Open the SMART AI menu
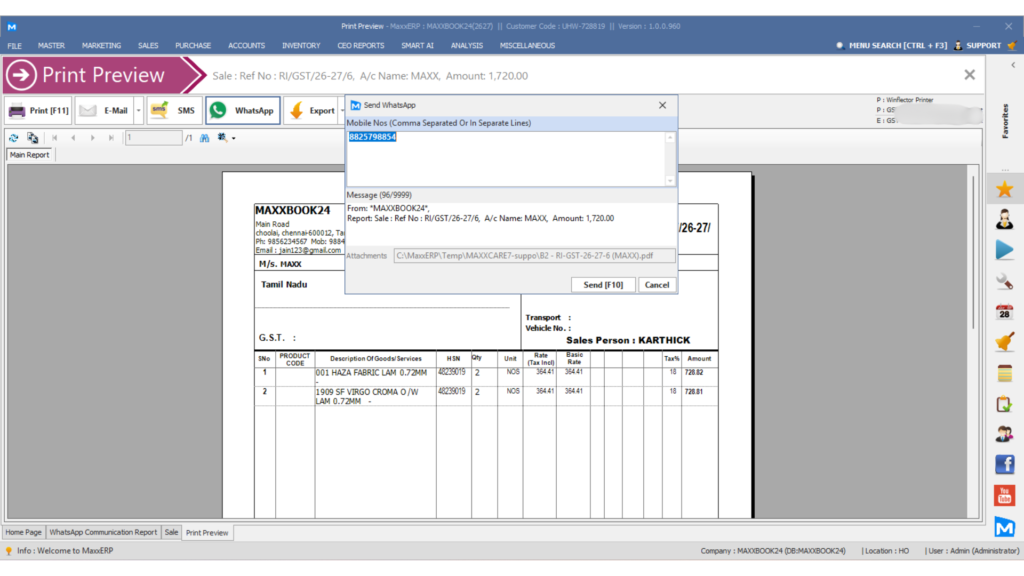1024x576 pixels. point(417,46)
